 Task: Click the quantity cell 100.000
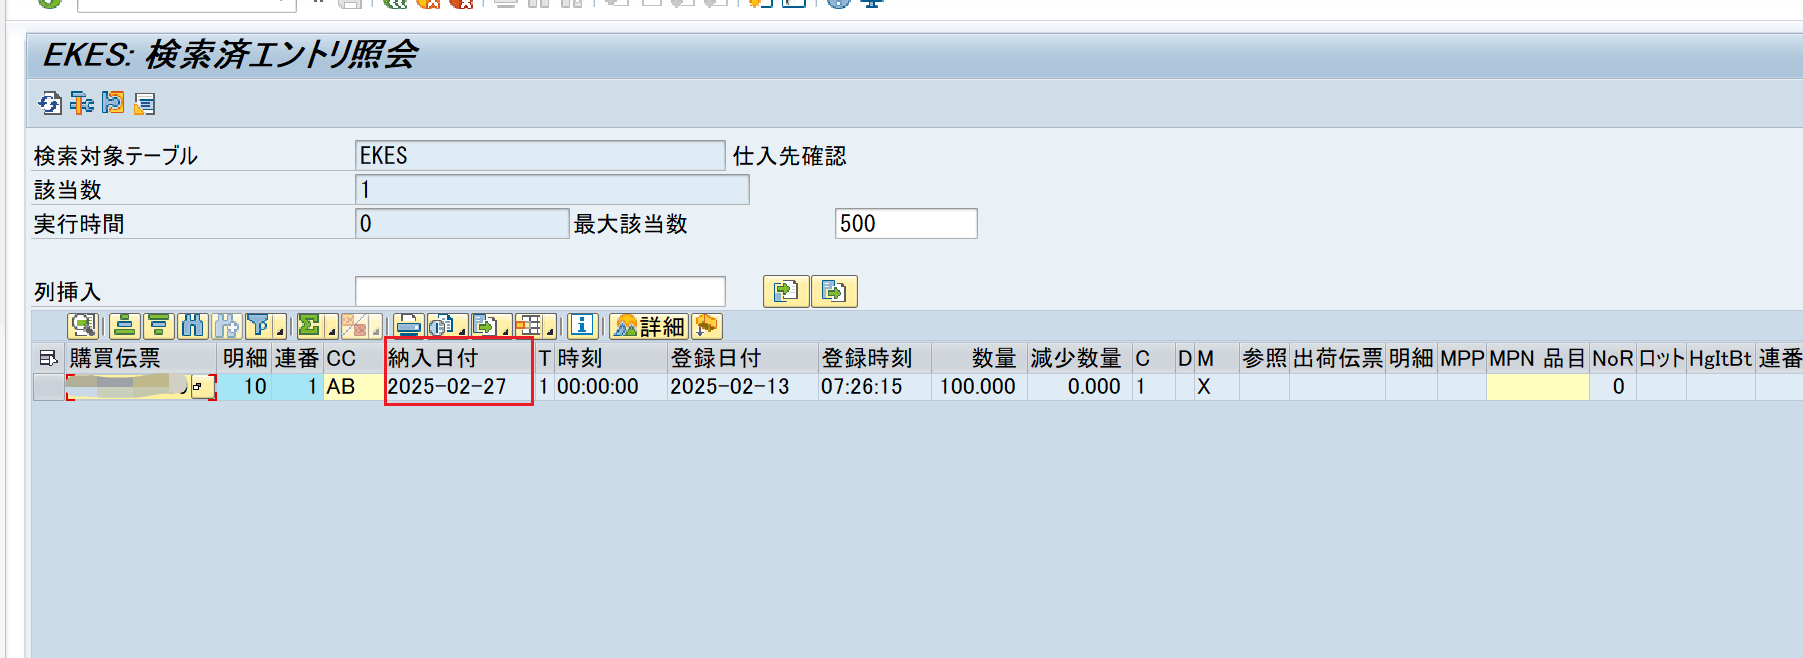click(x=979, y=387)
